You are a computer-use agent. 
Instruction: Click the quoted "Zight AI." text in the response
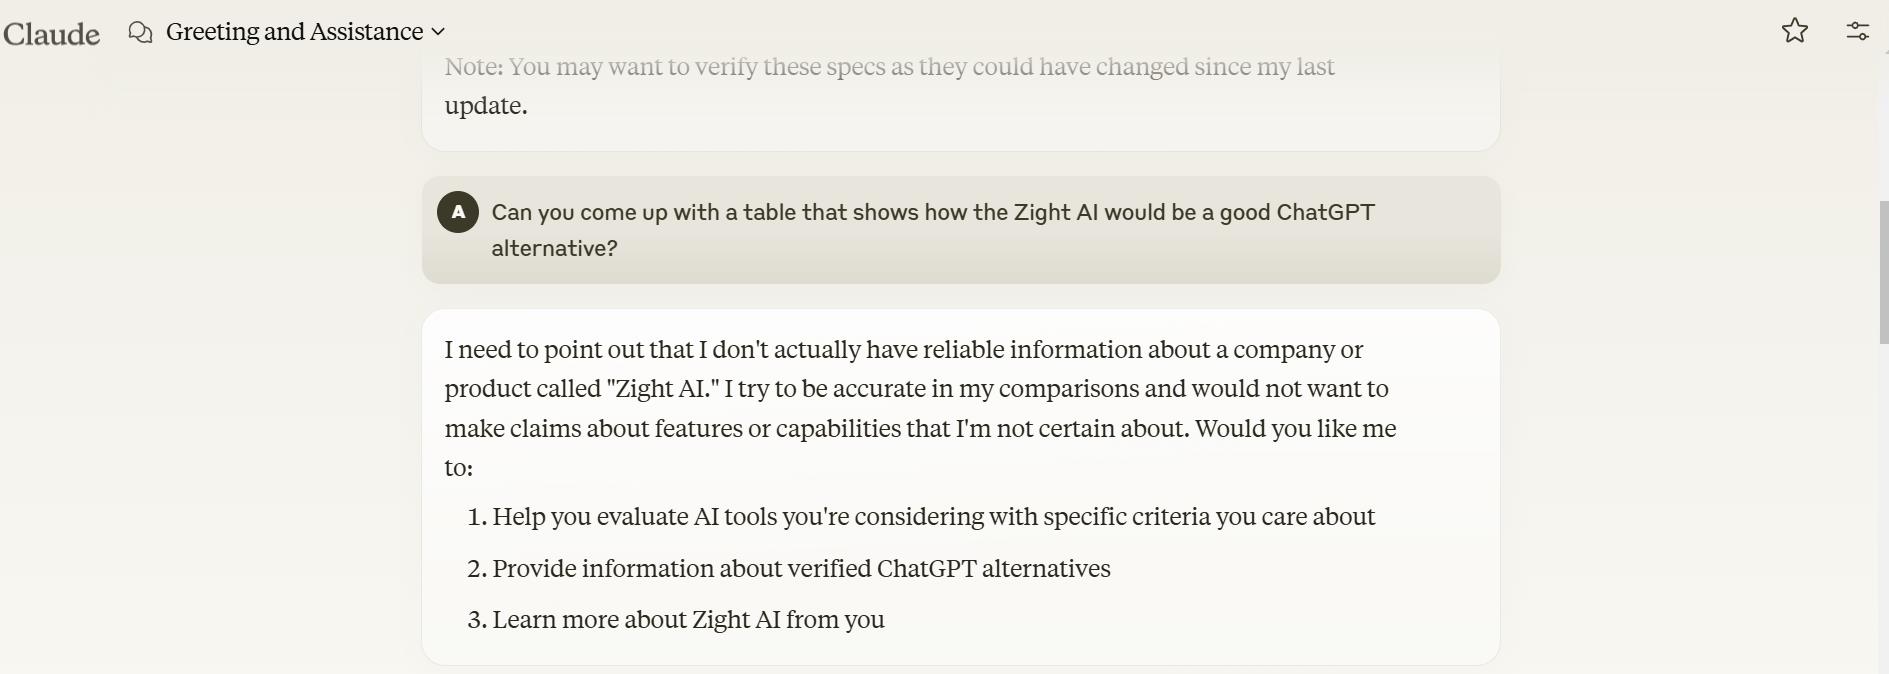click(662, 389)
